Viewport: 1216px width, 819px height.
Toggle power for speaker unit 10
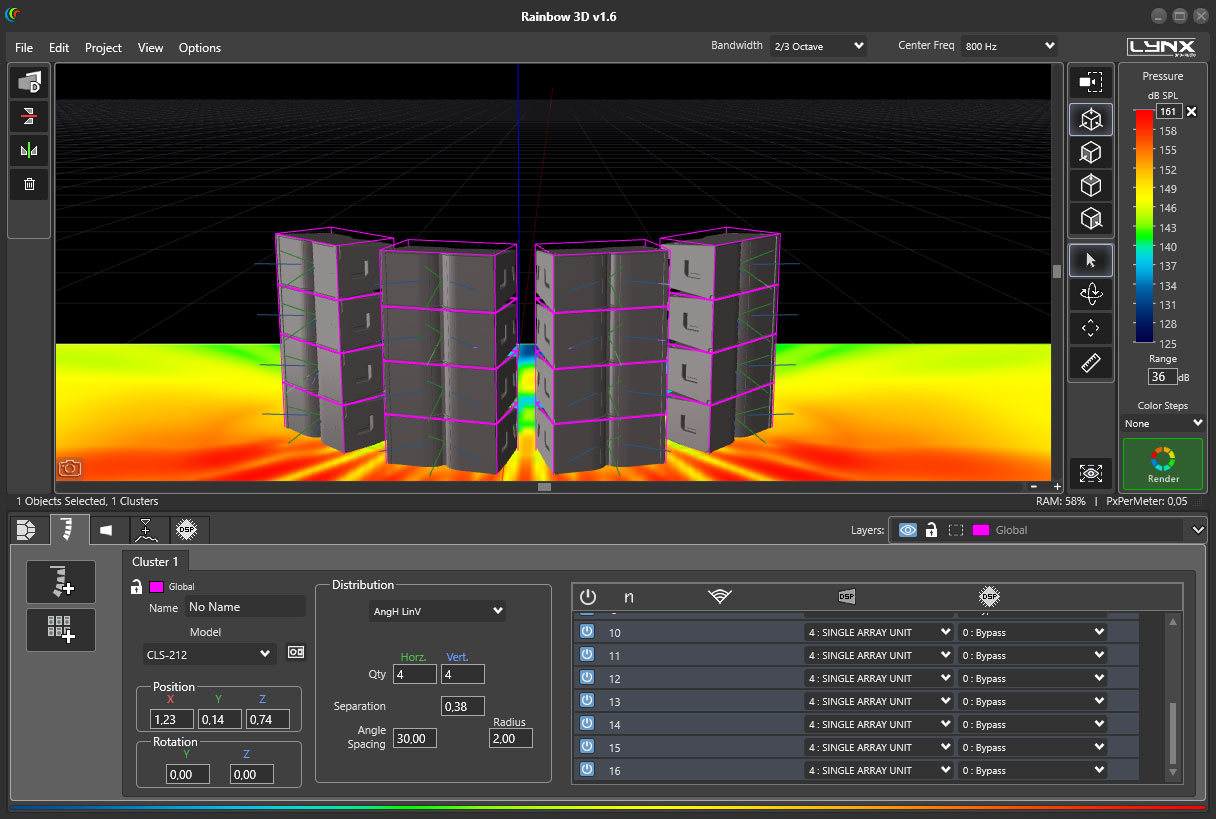click(587, 632)
